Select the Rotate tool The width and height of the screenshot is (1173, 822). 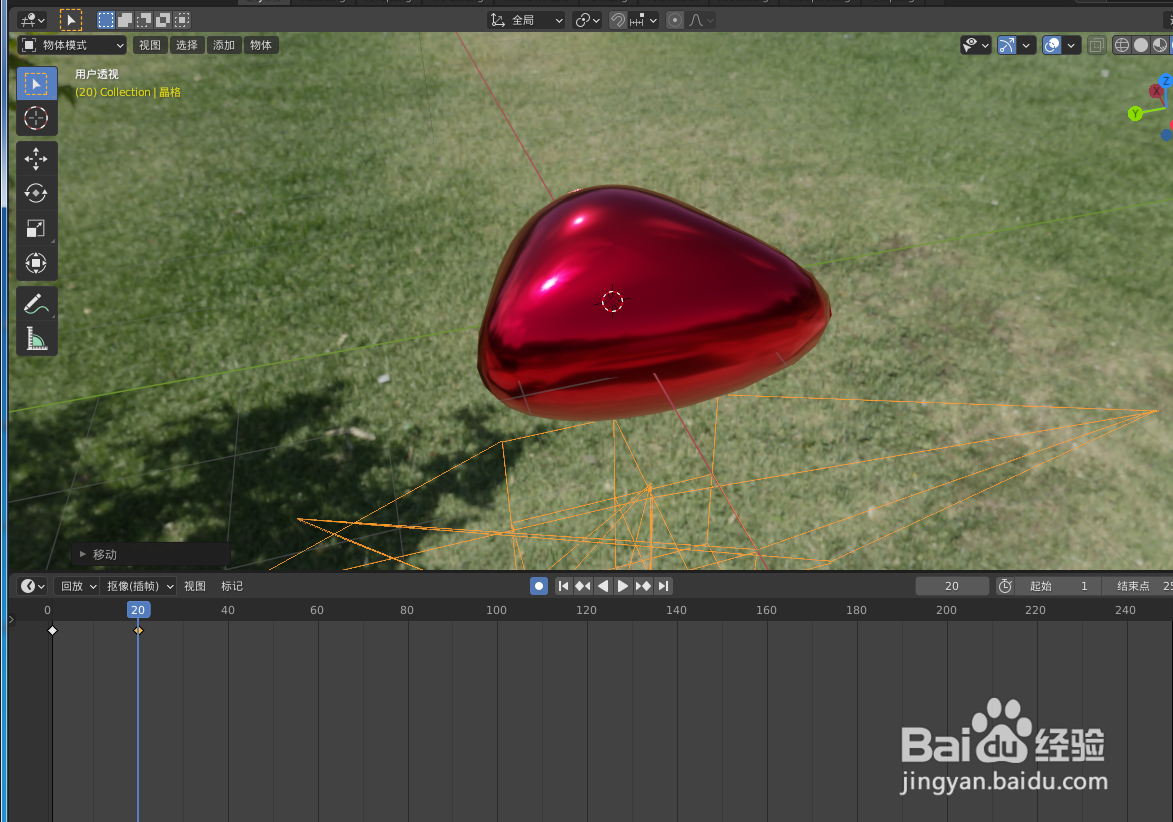(36, 193)
